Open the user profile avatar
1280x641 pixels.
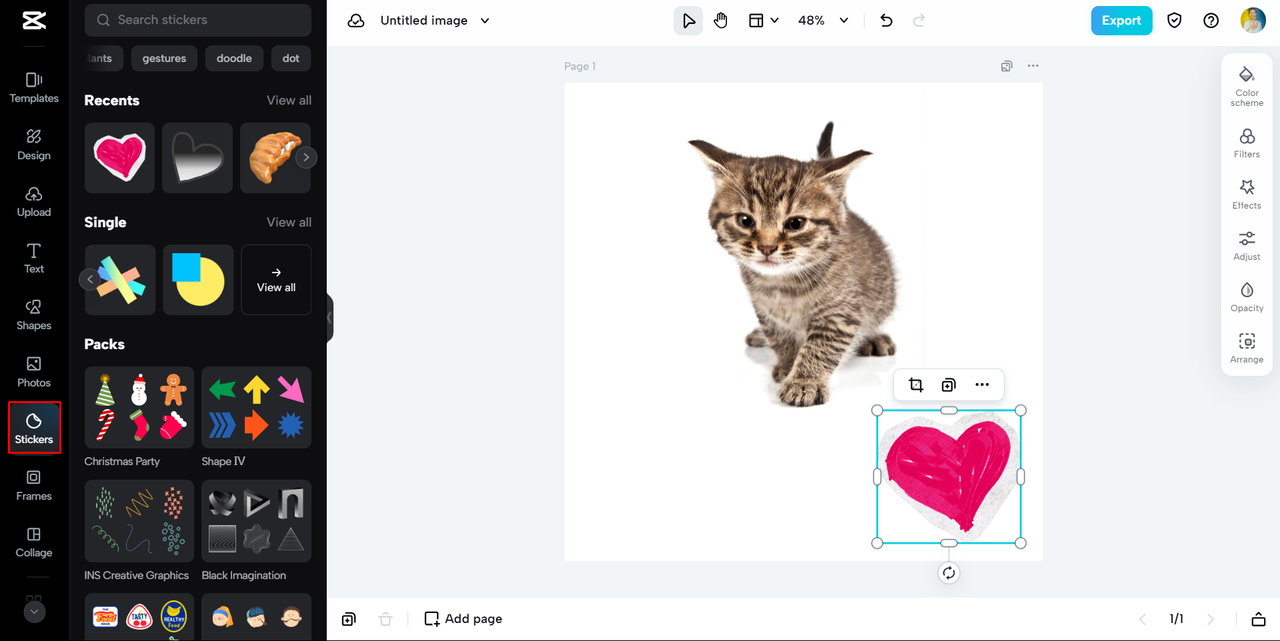[1253, 20]
